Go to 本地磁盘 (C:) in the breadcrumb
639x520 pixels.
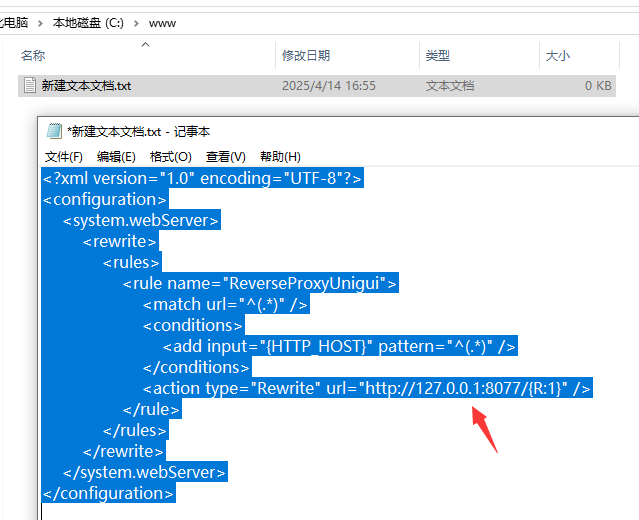pyautogui.click(x=89, y=21)
